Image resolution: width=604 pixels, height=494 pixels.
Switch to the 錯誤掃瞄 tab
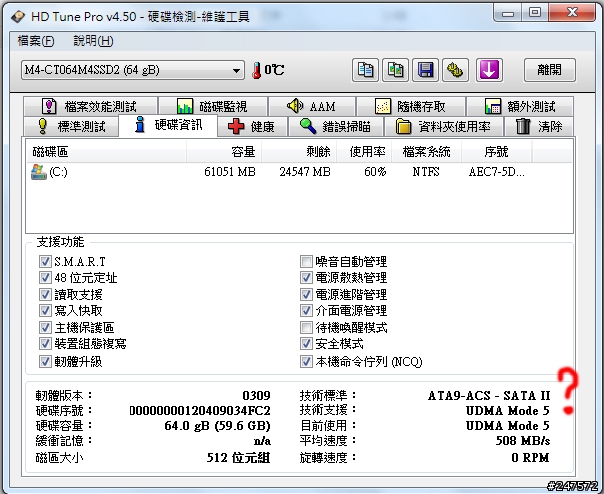coord(336,126)
